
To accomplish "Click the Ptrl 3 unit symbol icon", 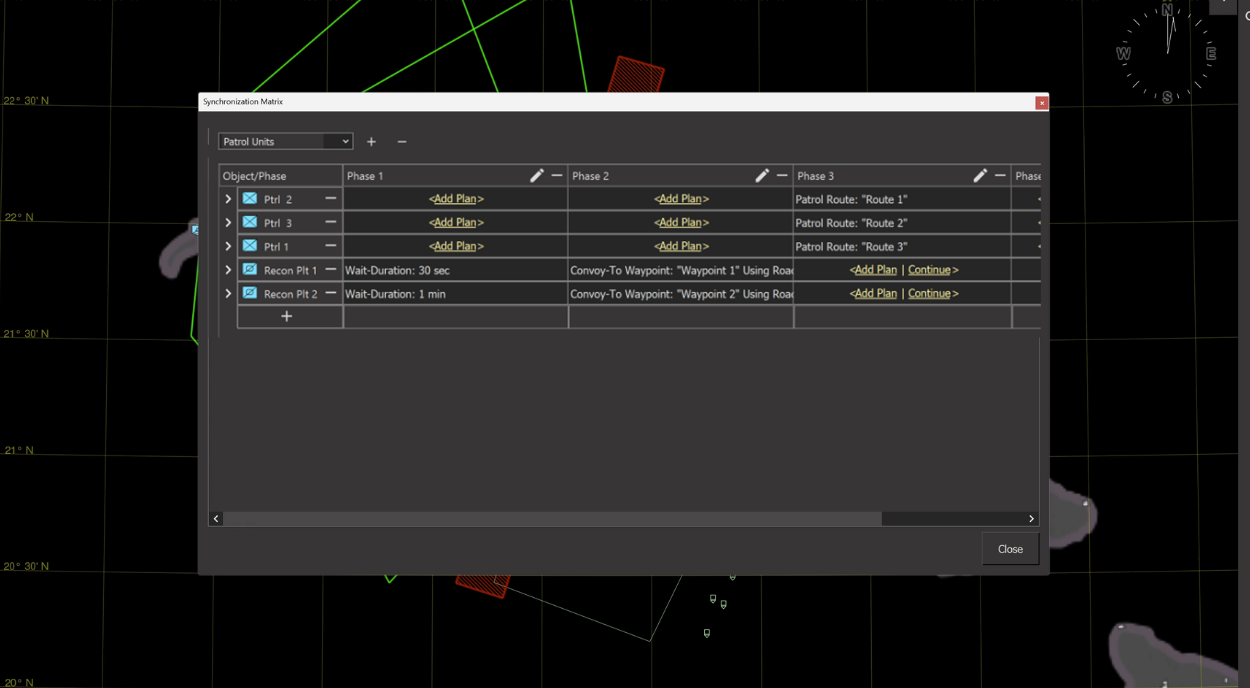I will click(250, 223).
